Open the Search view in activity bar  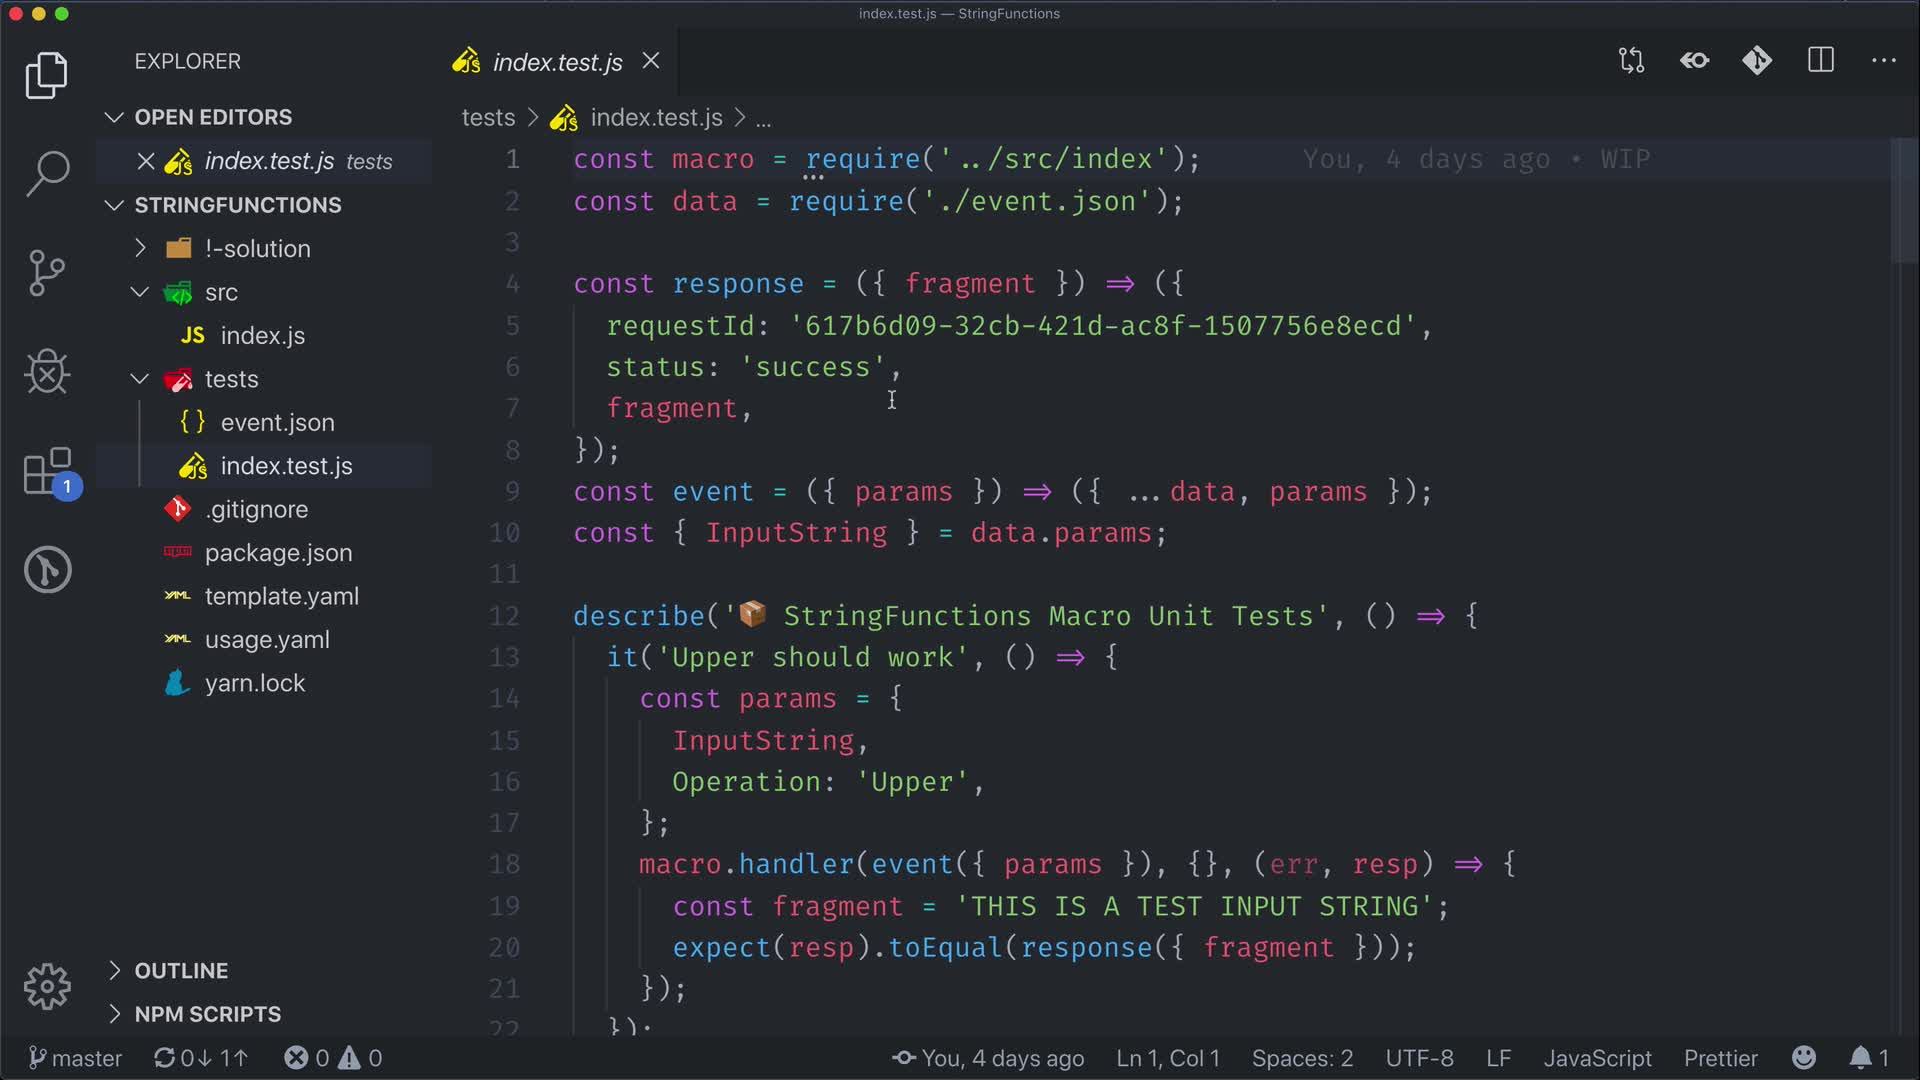47,173
